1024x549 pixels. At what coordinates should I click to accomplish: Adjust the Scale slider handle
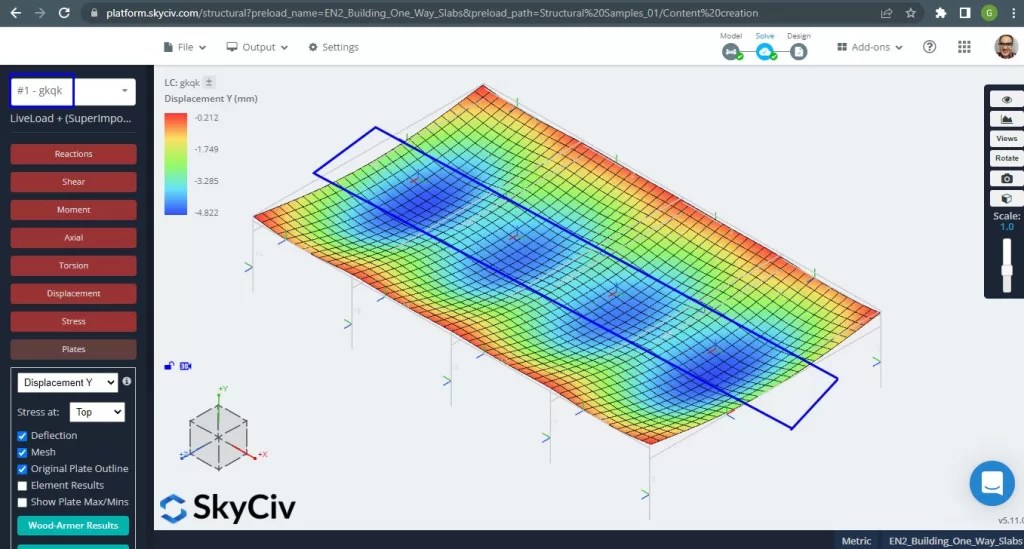pos(1006,270)
